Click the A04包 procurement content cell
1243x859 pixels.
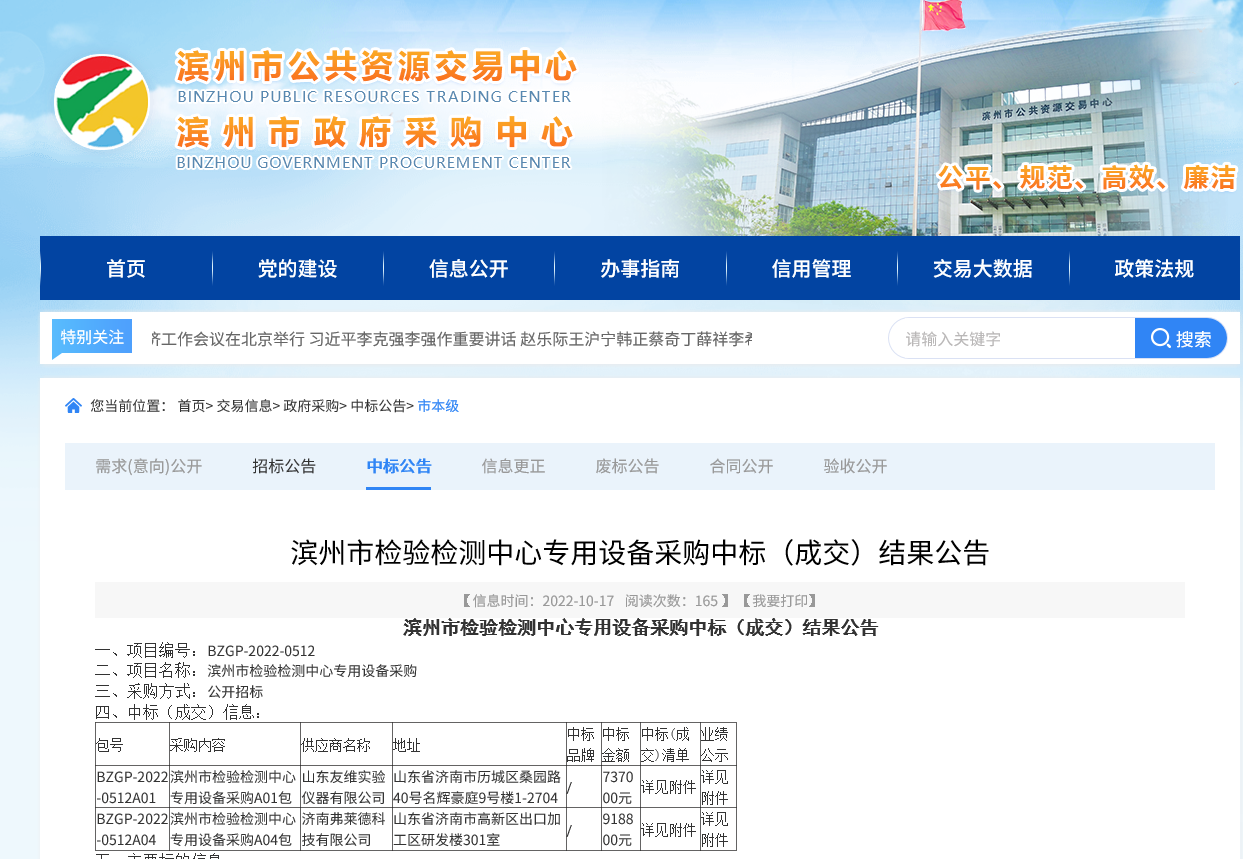pyautogui.click(x=234, y=829)
